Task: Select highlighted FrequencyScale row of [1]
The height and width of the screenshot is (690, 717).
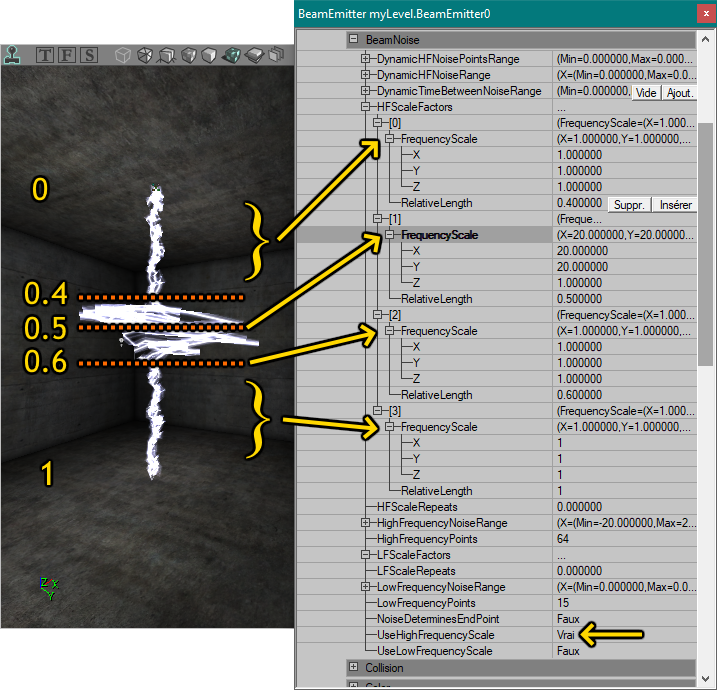Action: click(497, 235)
